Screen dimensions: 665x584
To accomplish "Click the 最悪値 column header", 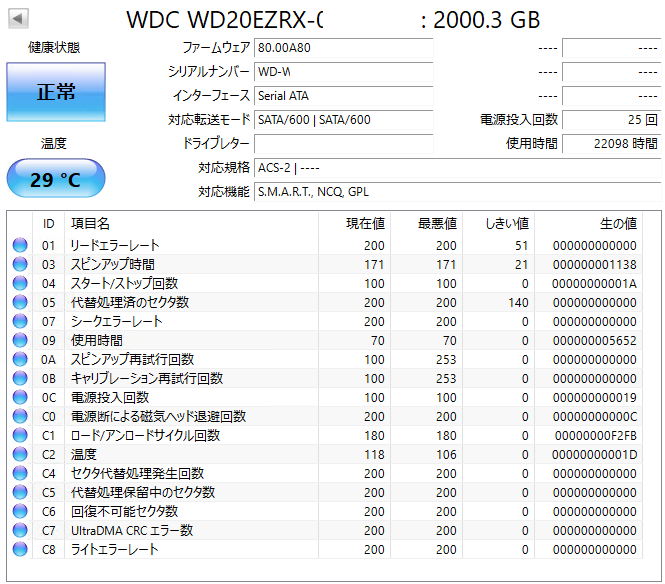I will tap(427, 224).
